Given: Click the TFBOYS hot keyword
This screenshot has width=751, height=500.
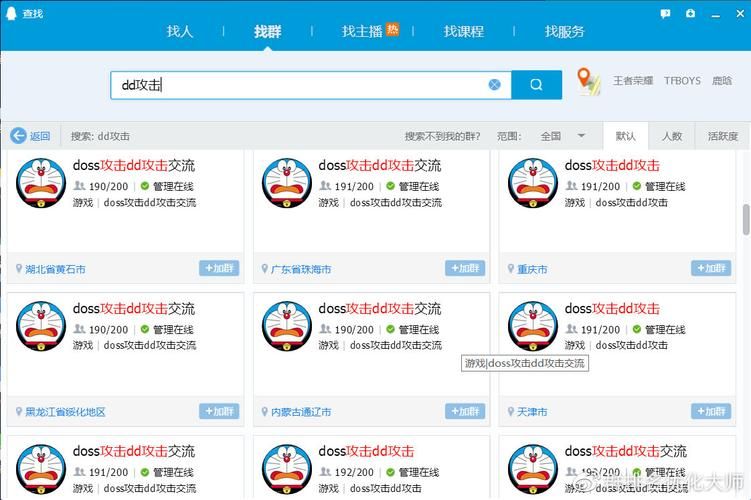Looking at the screenshot, I should [682, 80].
